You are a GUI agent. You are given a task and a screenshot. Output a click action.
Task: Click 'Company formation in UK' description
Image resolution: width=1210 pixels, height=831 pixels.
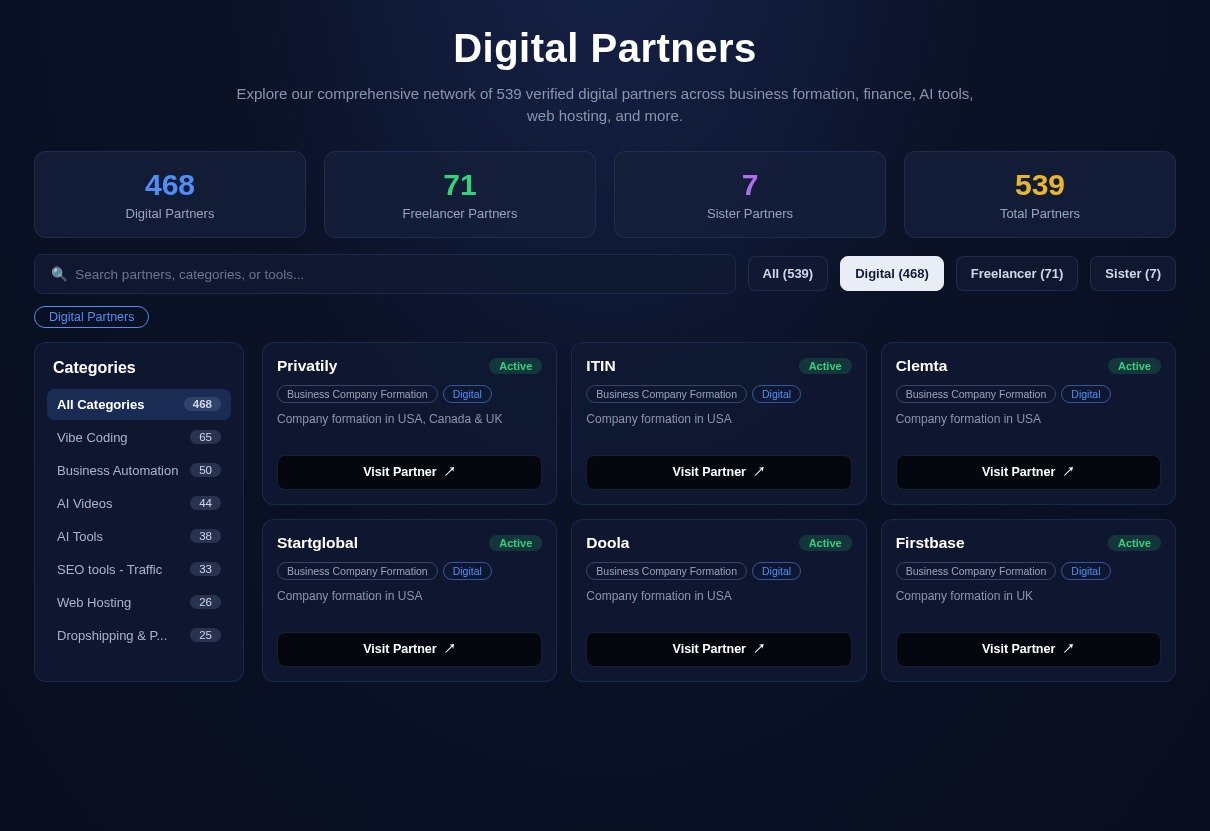pos(964,596)
